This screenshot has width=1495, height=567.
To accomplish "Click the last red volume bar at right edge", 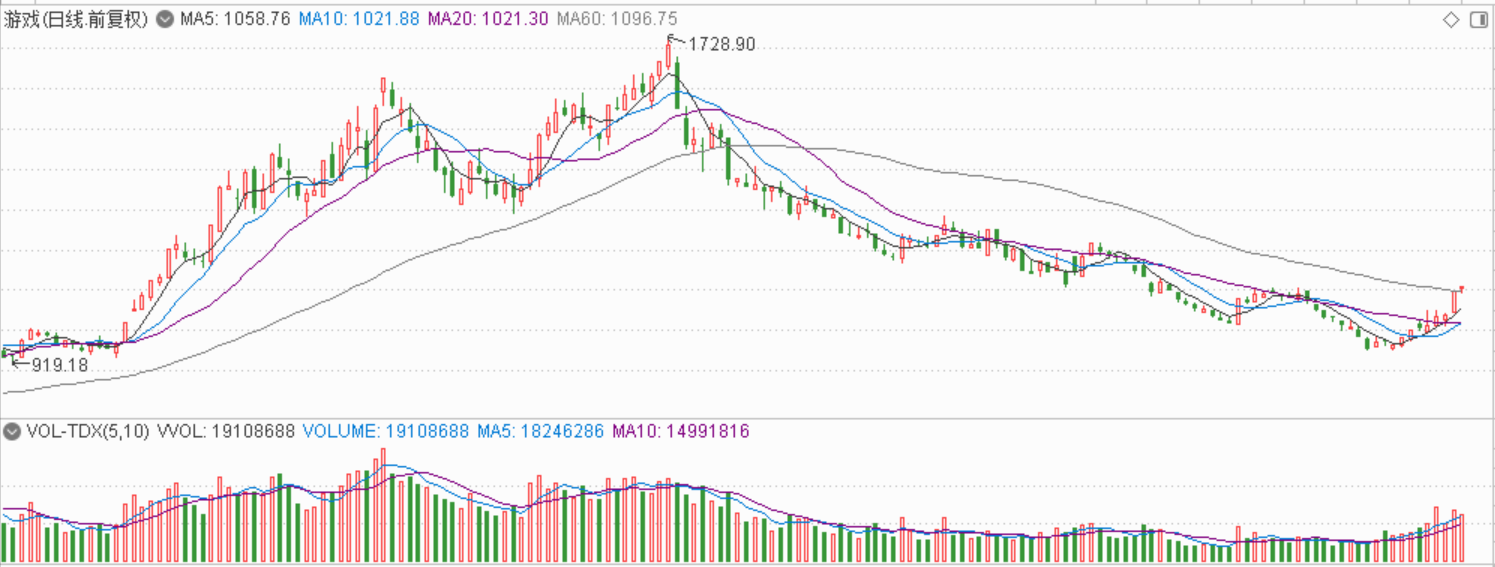I will 1462,538.
